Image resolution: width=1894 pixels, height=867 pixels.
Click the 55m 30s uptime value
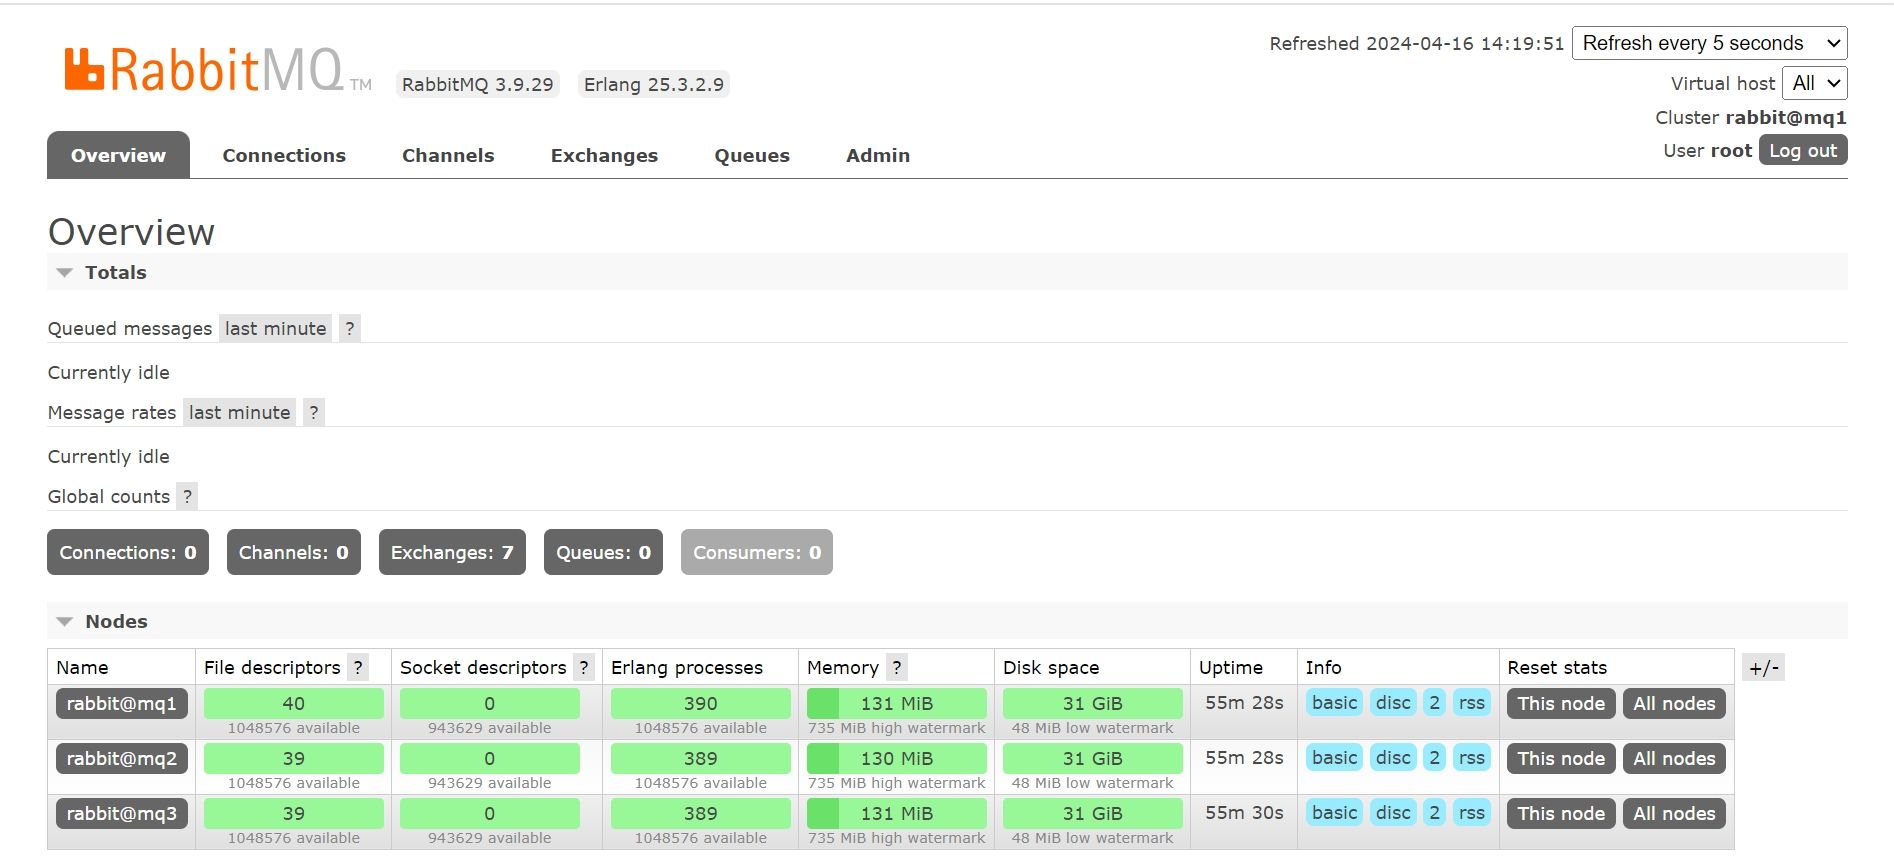1244,813
